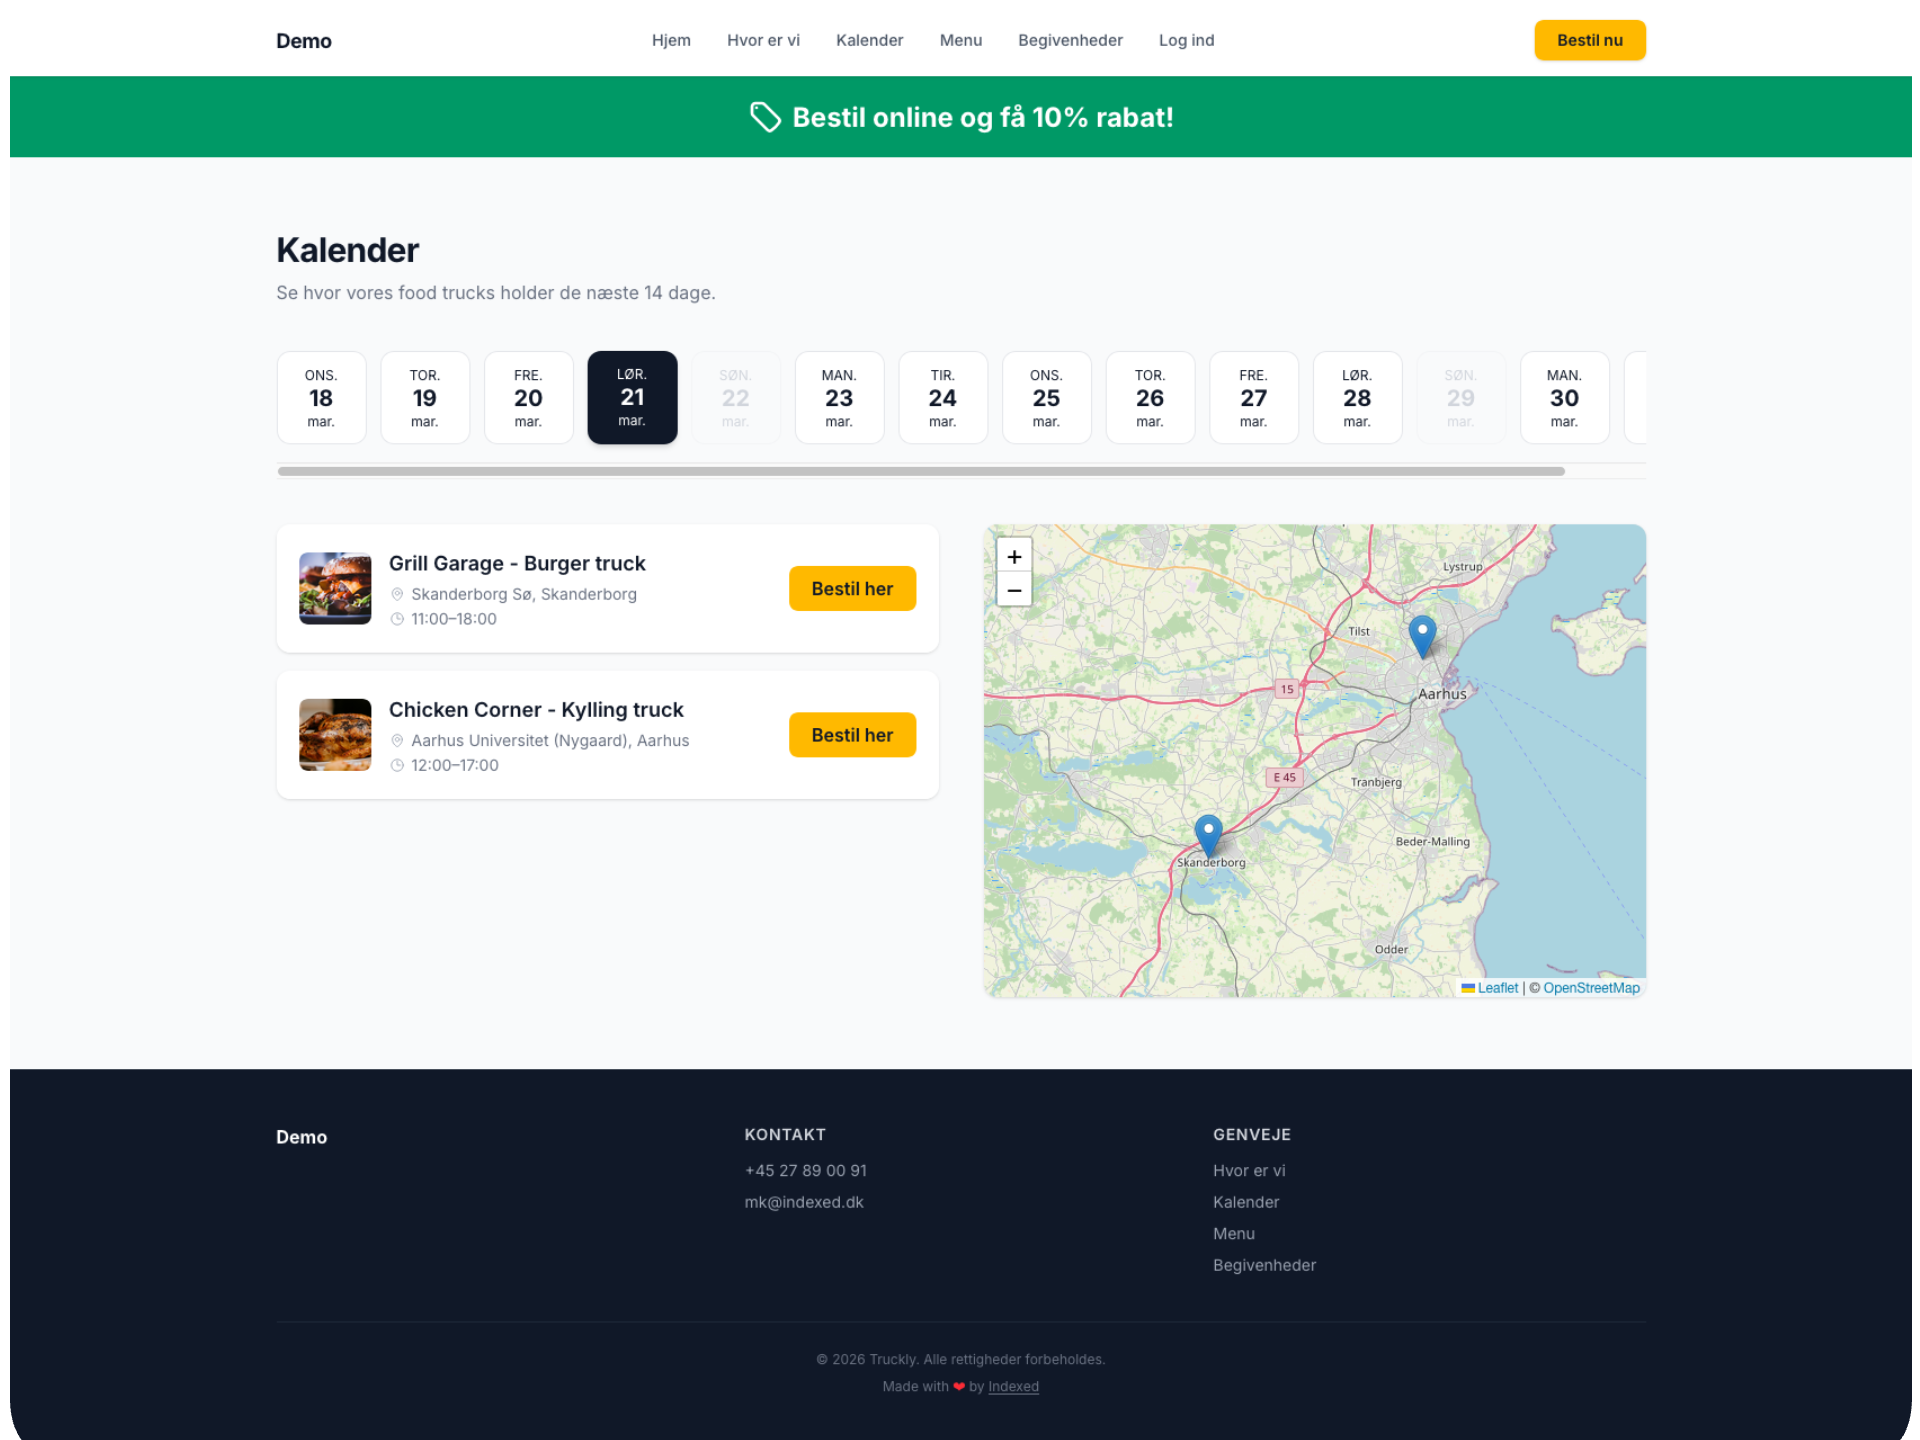Screen dimensions: 1920x1440
Task: Click Bestil her for Grill Garage
Action: [852, 588]
